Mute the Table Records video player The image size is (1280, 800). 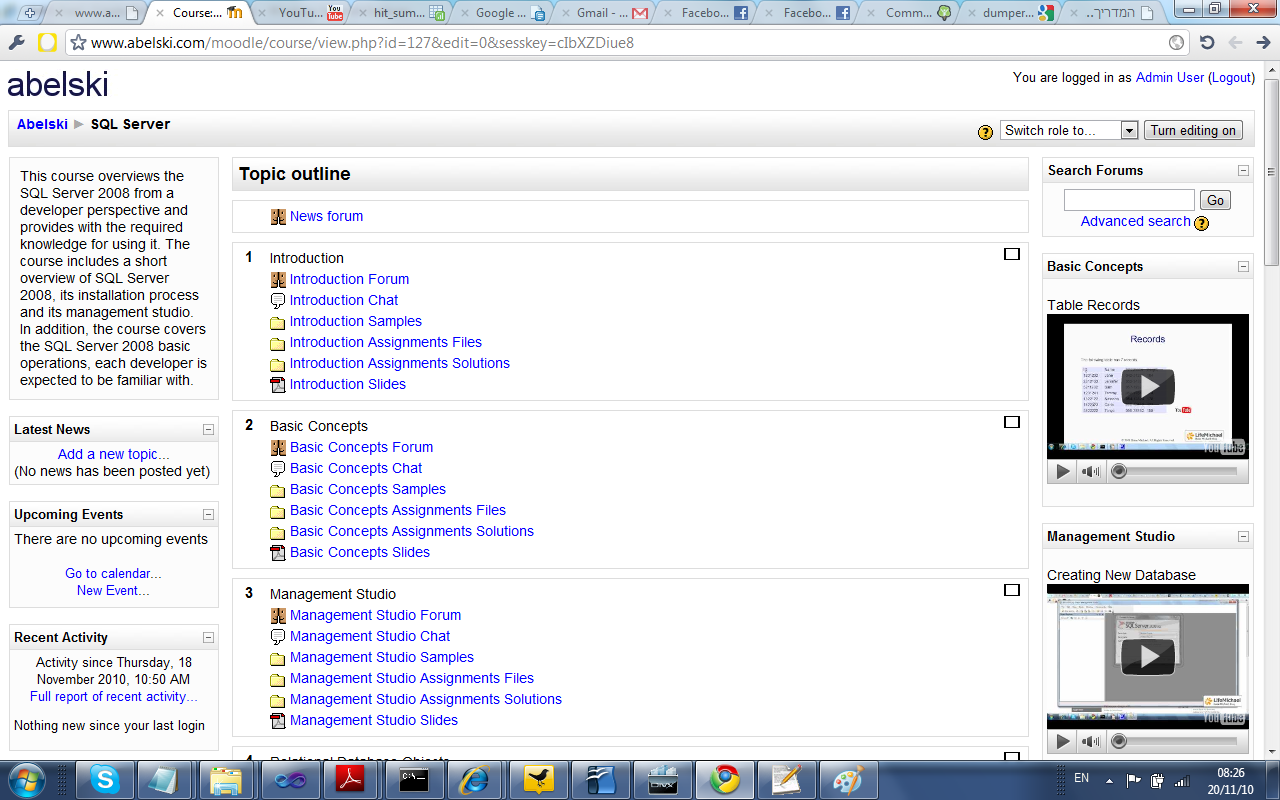click(x=1091, y=471)
